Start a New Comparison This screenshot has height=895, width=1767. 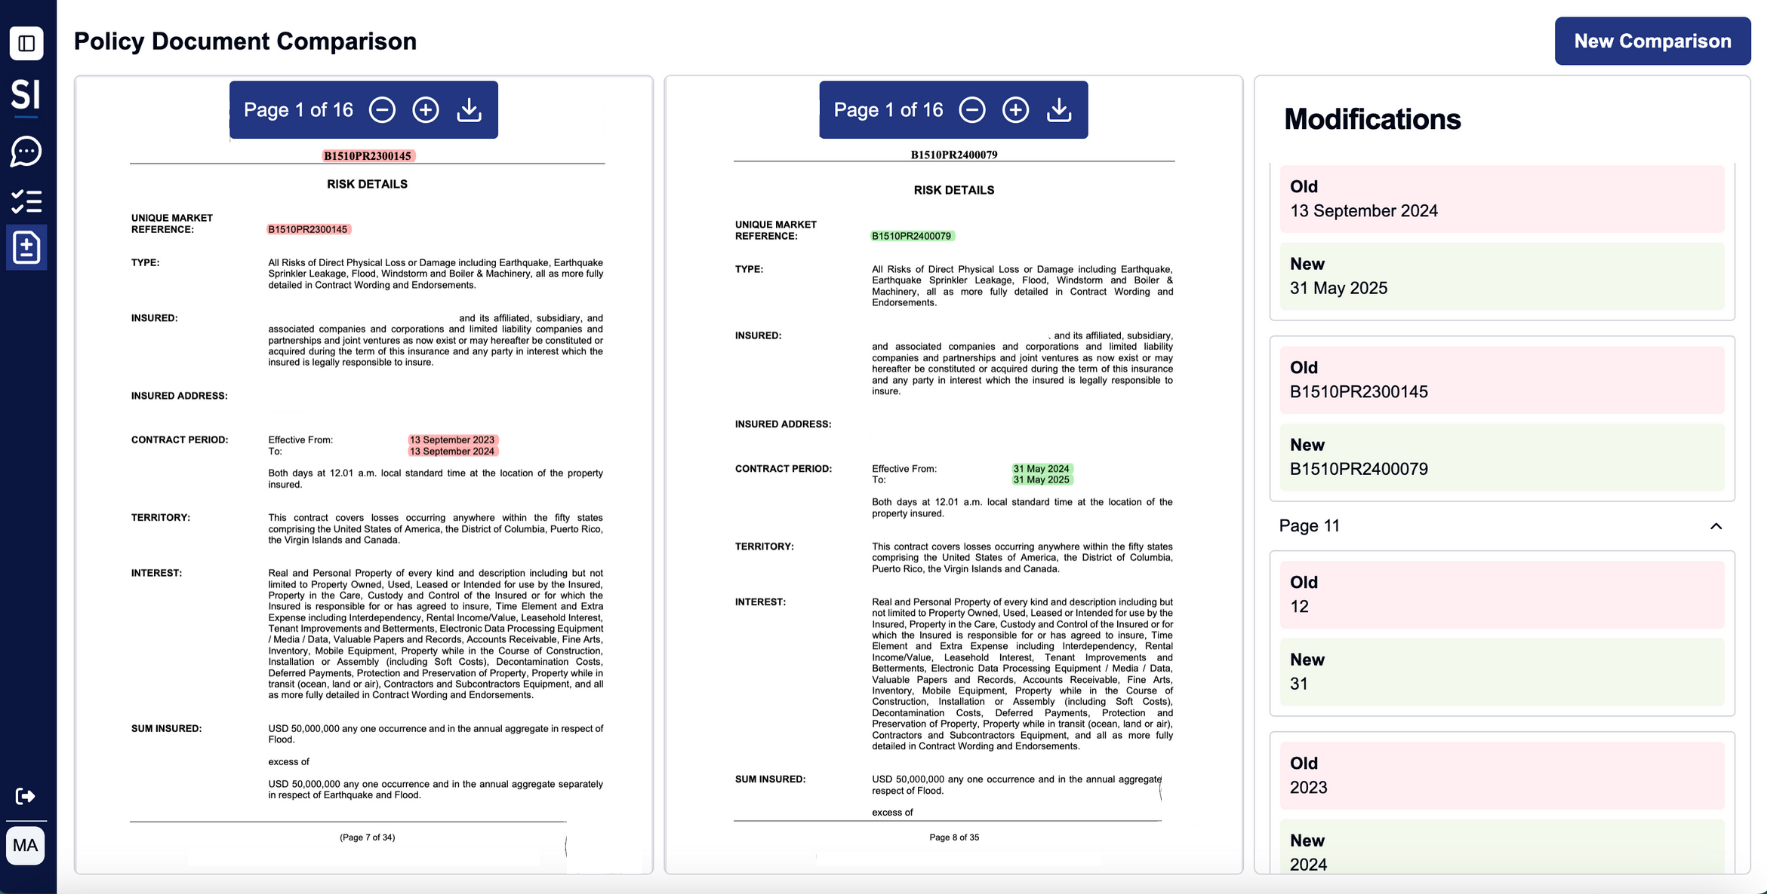(1652, 41)
